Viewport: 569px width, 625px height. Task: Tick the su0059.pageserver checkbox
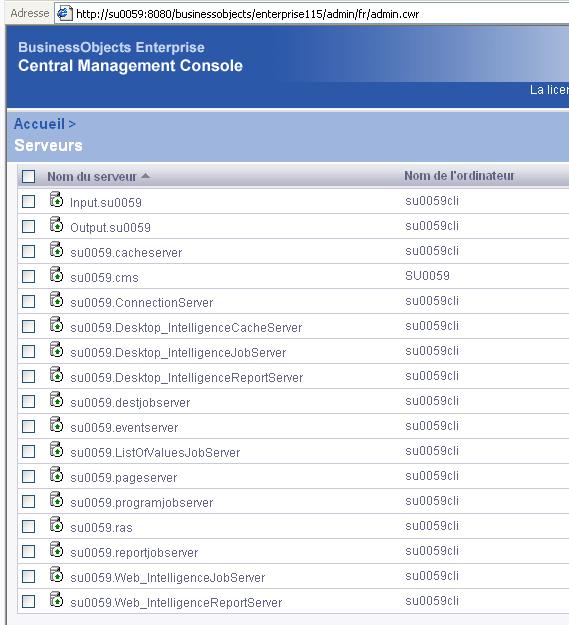pyautogui.click(x=29, y=477)
